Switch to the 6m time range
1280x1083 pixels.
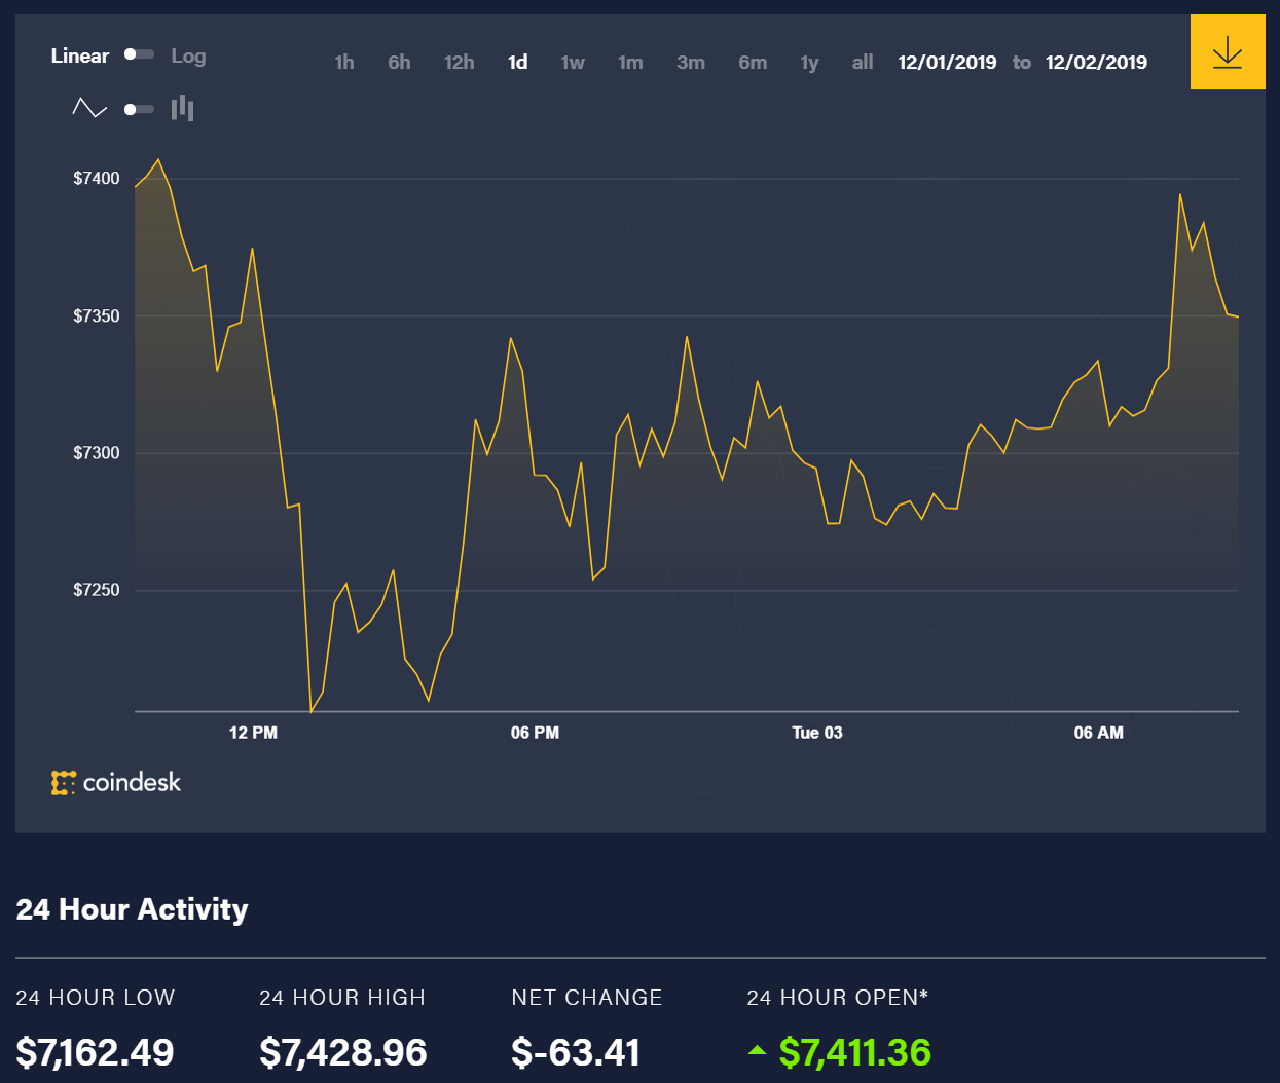point(752,62)
